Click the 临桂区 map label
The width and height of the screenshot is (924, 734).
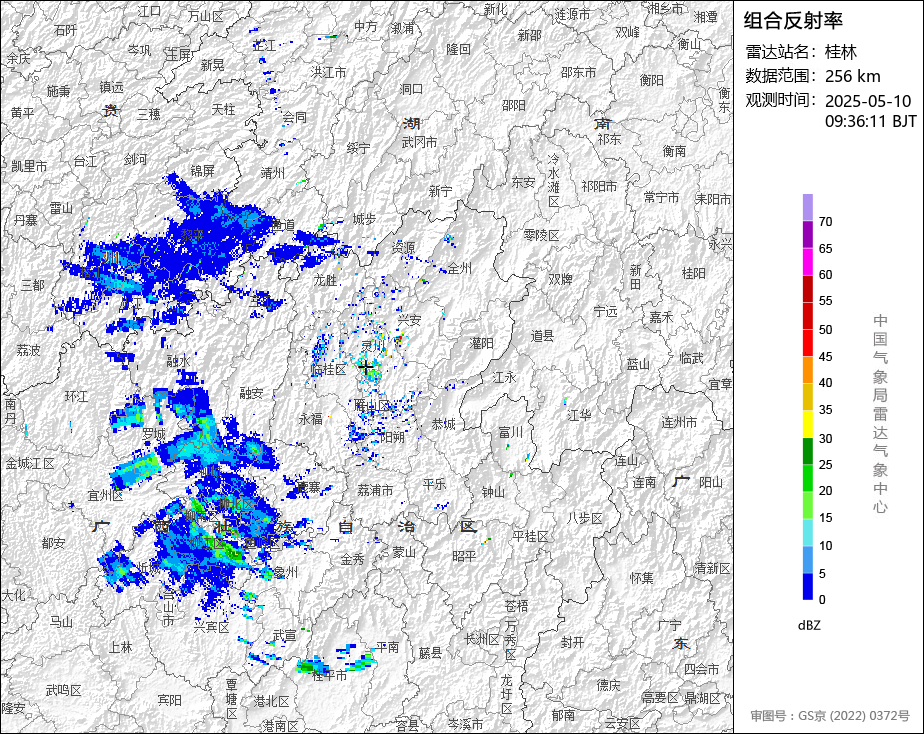tap(329, 369)
